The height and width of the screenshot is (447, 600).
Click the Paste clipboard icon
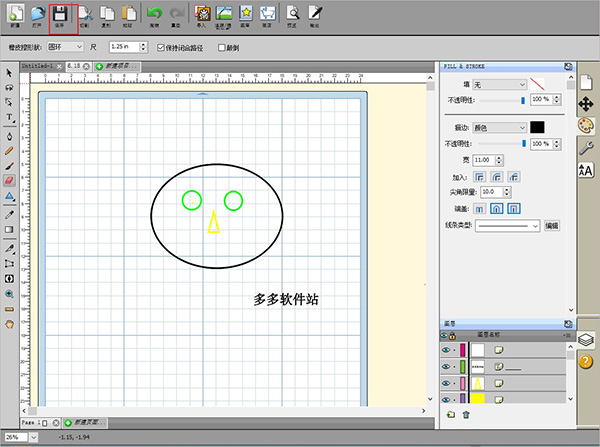coord(128,14)
